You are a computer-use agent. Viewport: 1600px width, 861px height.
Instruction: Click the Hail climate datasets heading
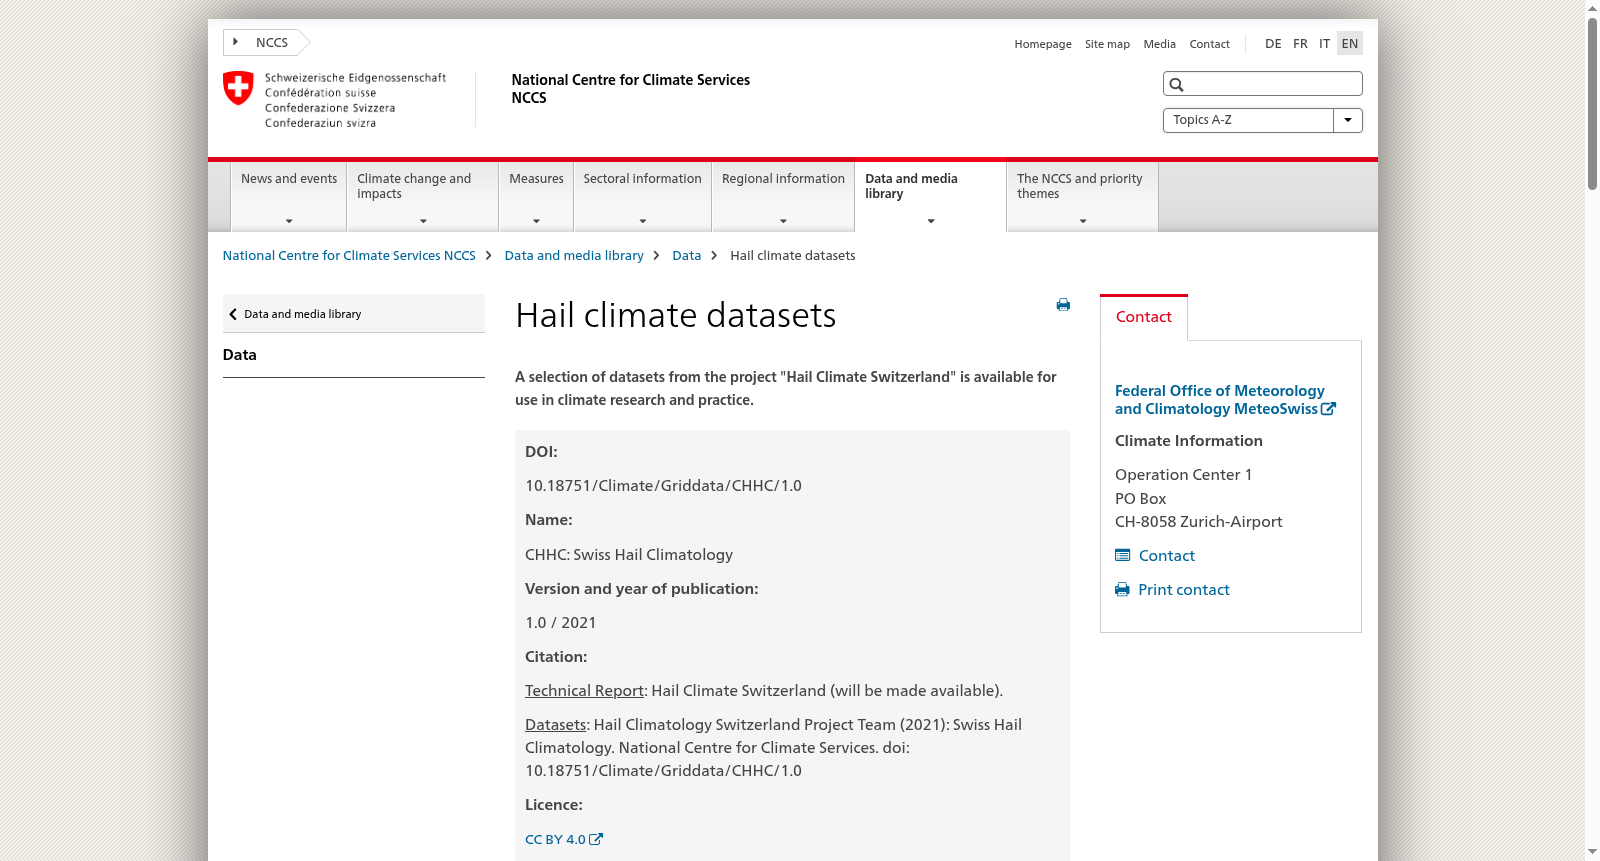pos(675,316)
